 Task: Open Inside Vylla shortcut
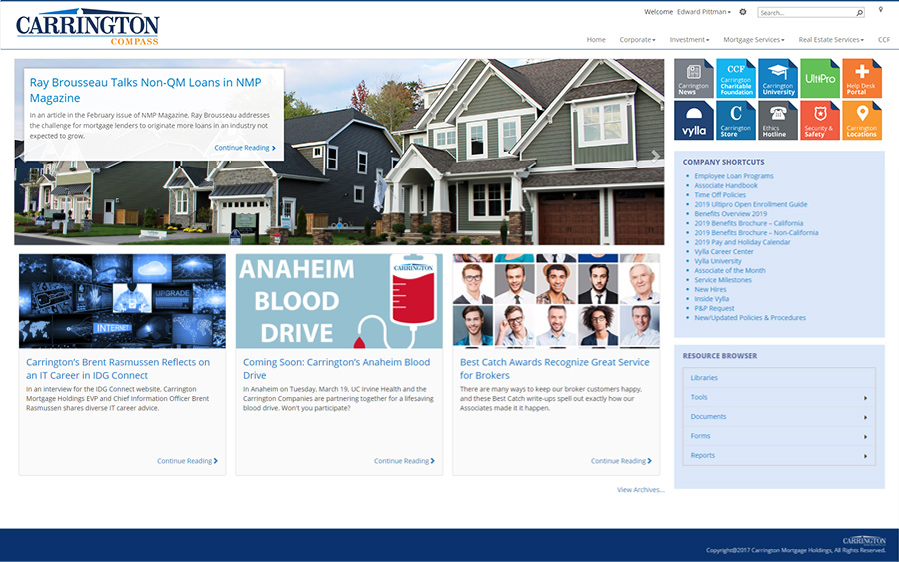pos(712,299)
